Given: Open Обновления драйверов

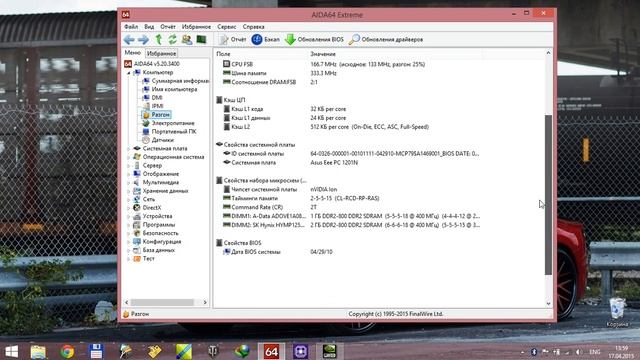Looking at the screenshot, I should coord(386,40).
